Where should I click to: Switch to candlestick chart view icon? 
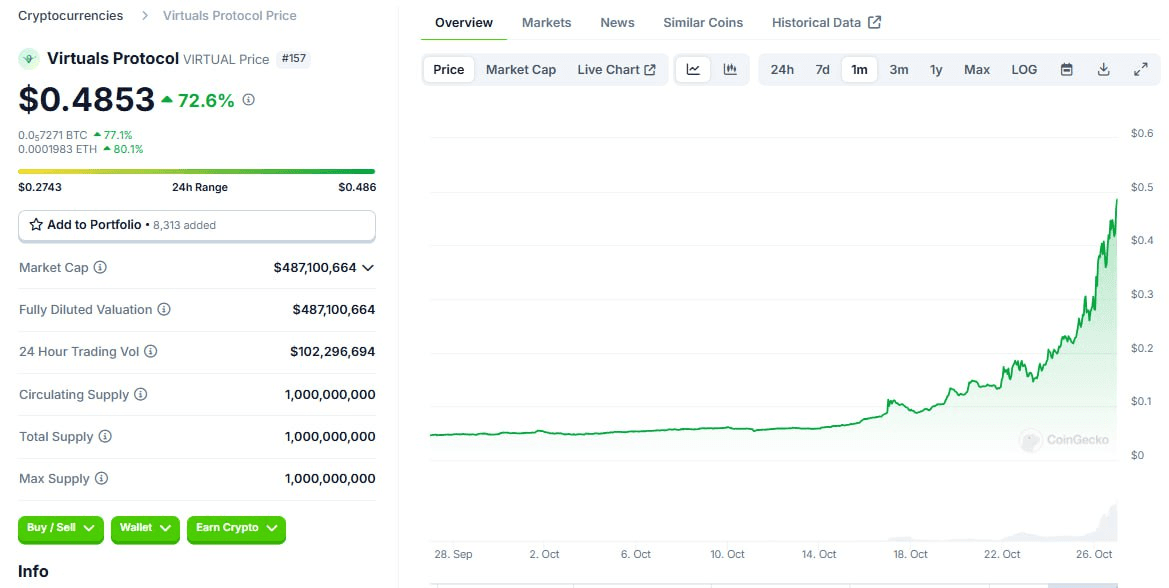tap(730, 69)
